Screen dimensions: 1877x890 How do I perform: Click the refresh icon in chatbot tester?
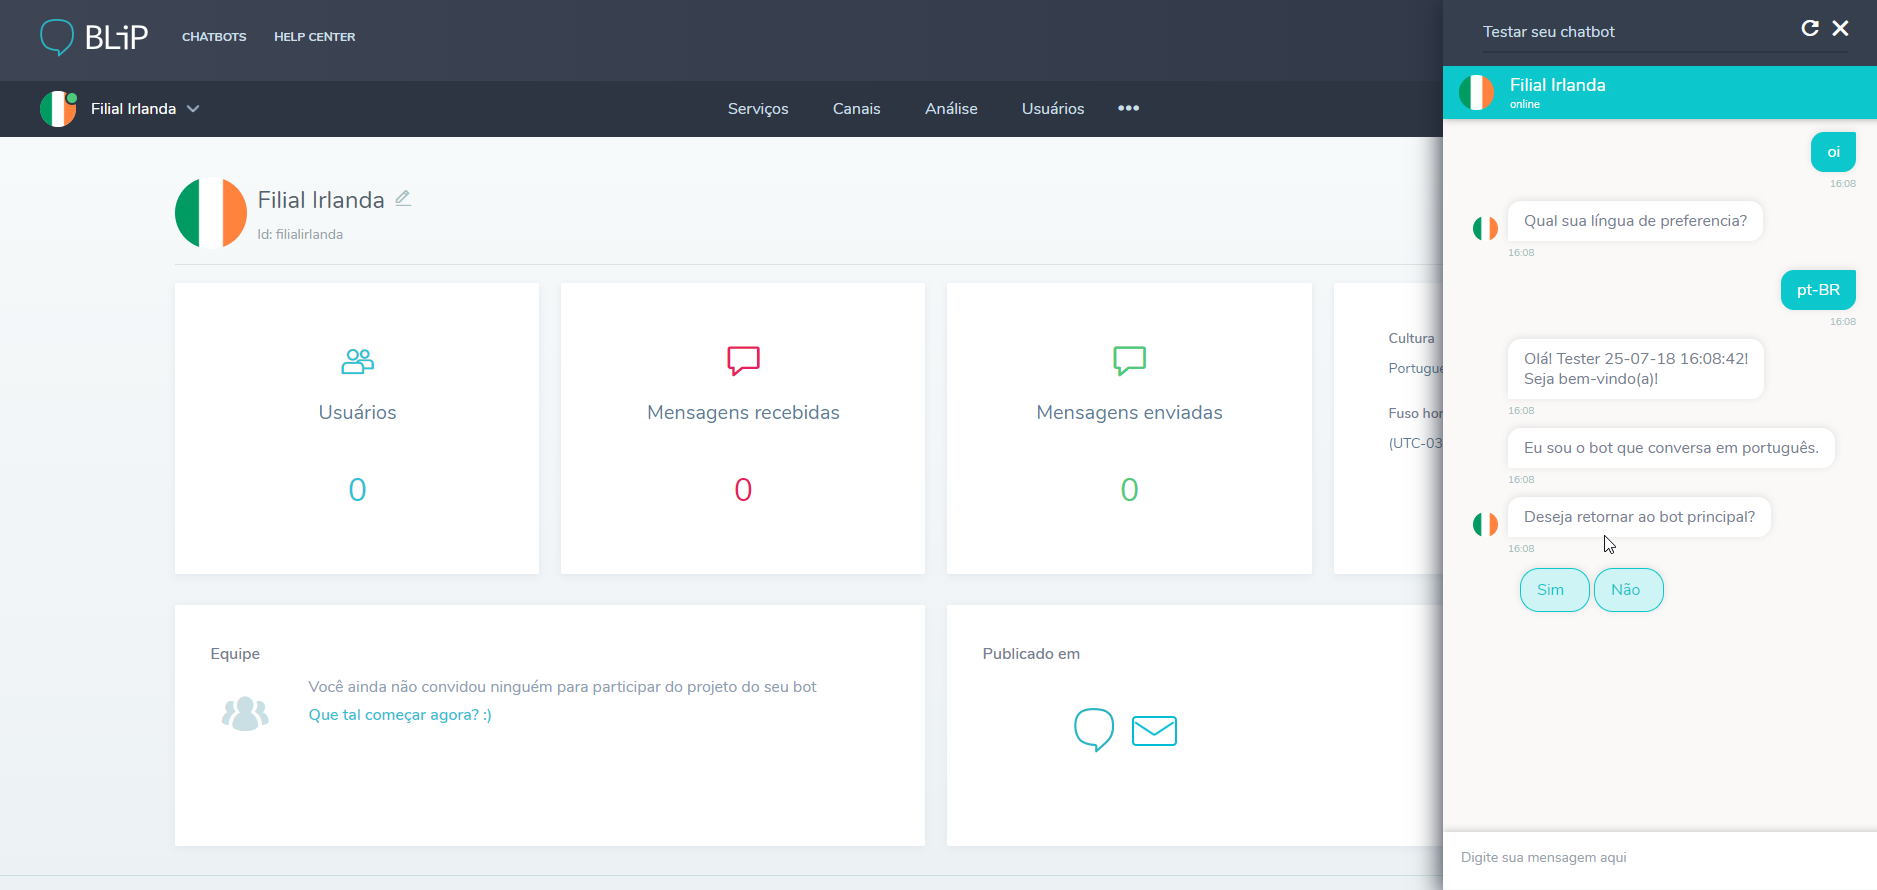[1809, 28]
